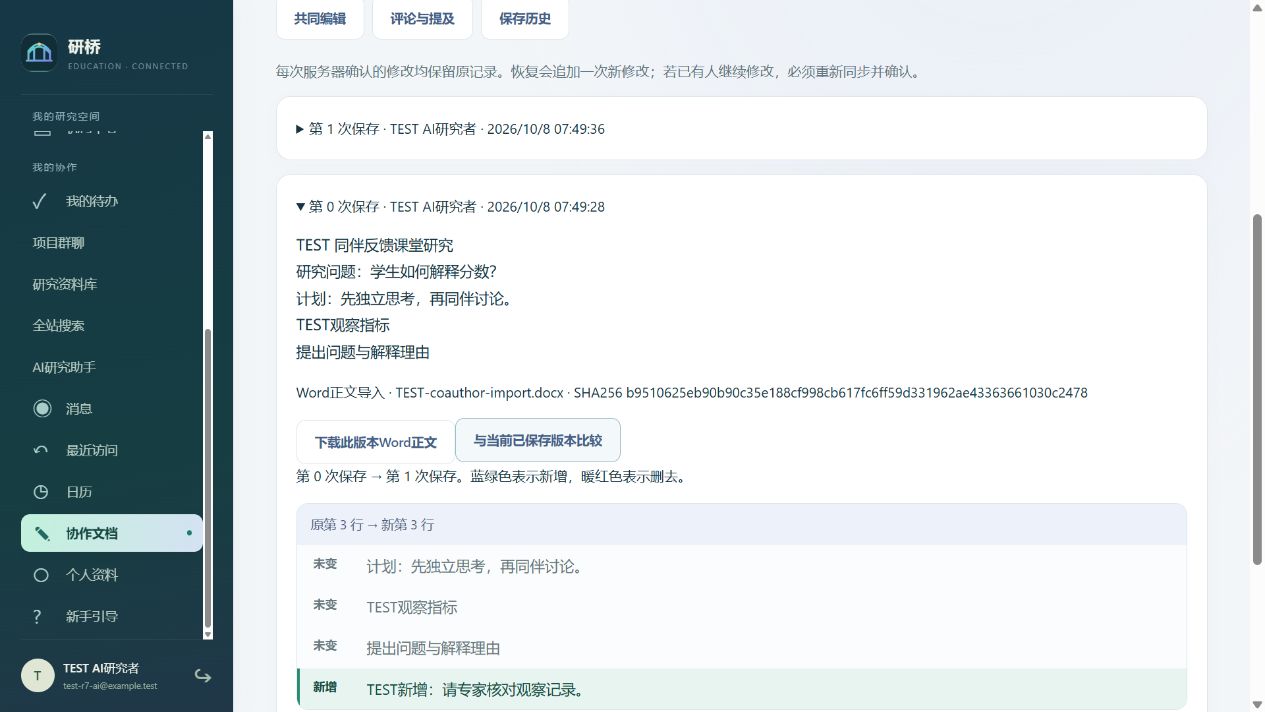Open 全站搜索 in the sidebar
Viewport: 1265px width, 712px height.
point(112,326)
